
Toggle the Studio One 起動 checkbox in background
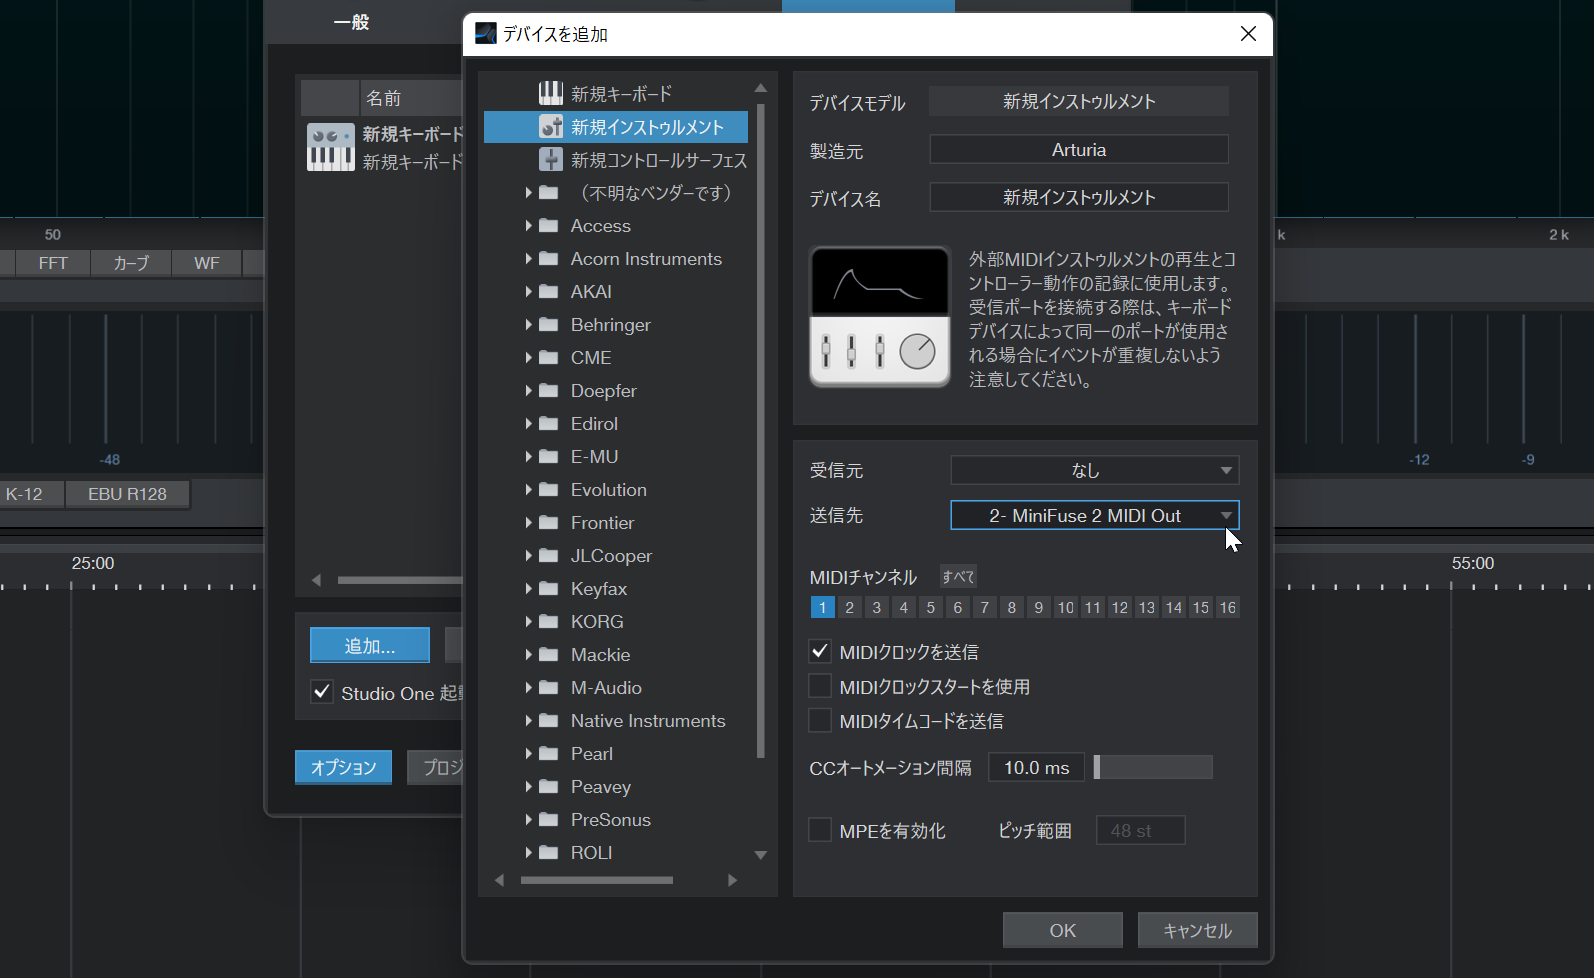322,692
